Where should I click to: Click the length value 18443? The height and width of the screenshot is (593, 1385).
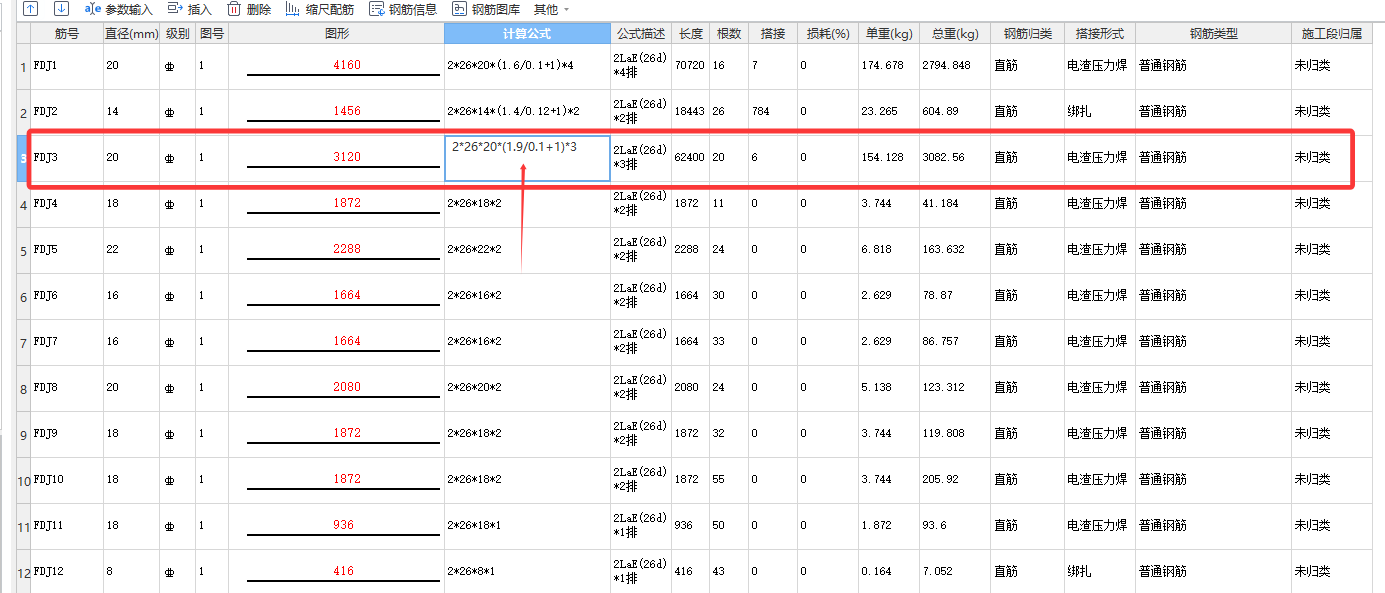point(689,112)
